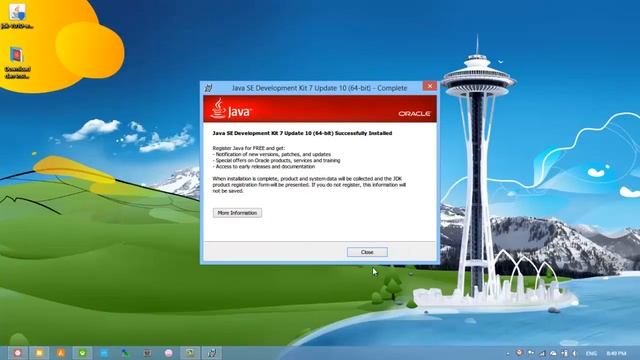Click the ENG language indicator
This screenshot has height=360, width=640.
(x=591, y=353)
